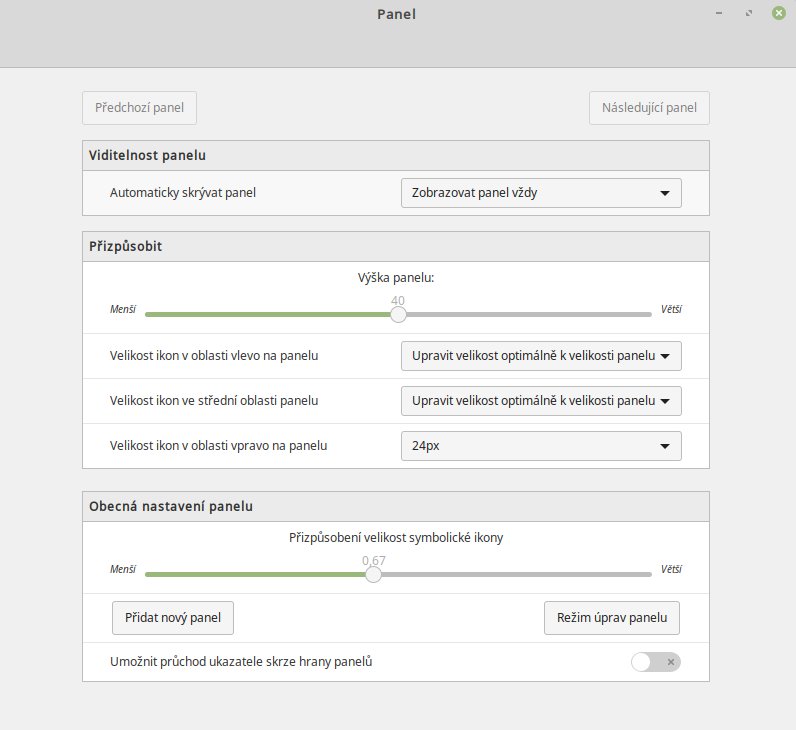
Task: Enable Režim úprav panelu
Action: [612, 618]
